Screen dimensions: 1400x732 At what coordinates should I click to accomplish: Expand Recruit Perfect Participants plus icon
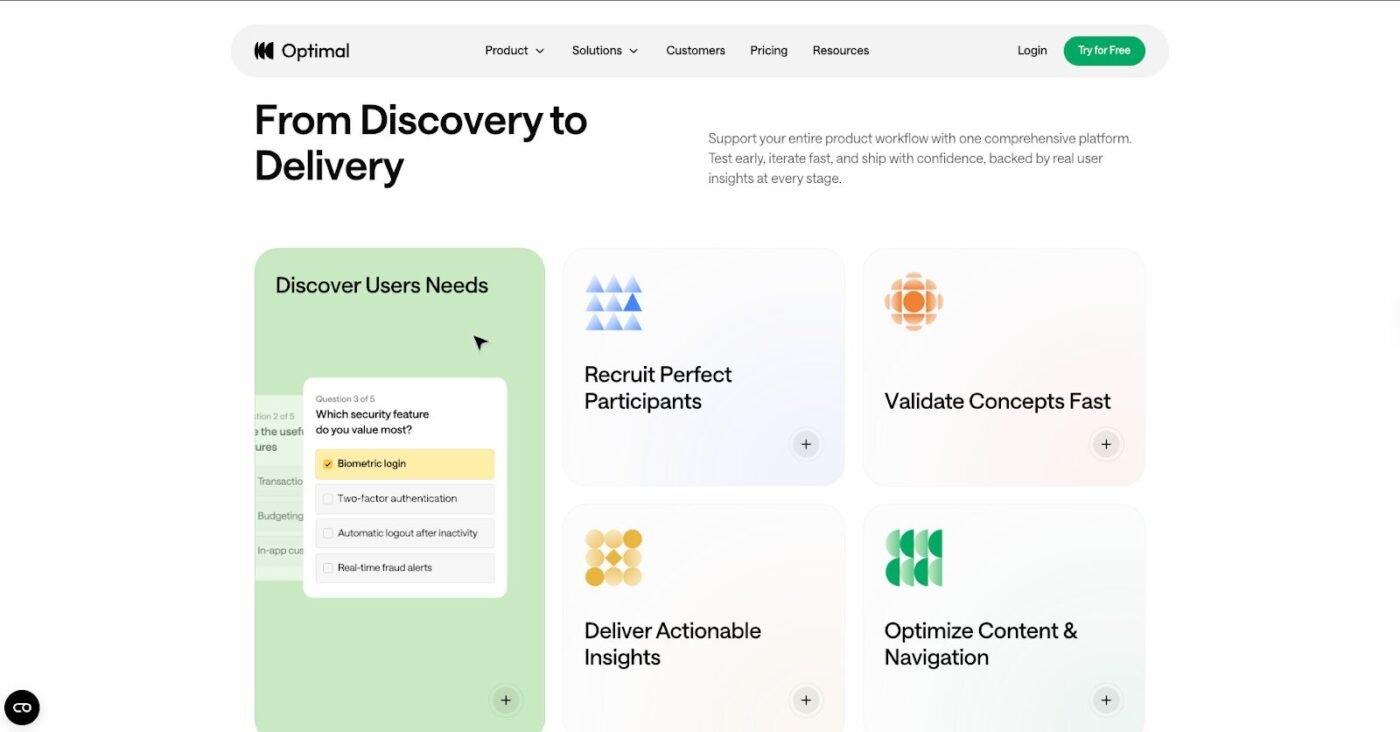[x=806, y=444]
